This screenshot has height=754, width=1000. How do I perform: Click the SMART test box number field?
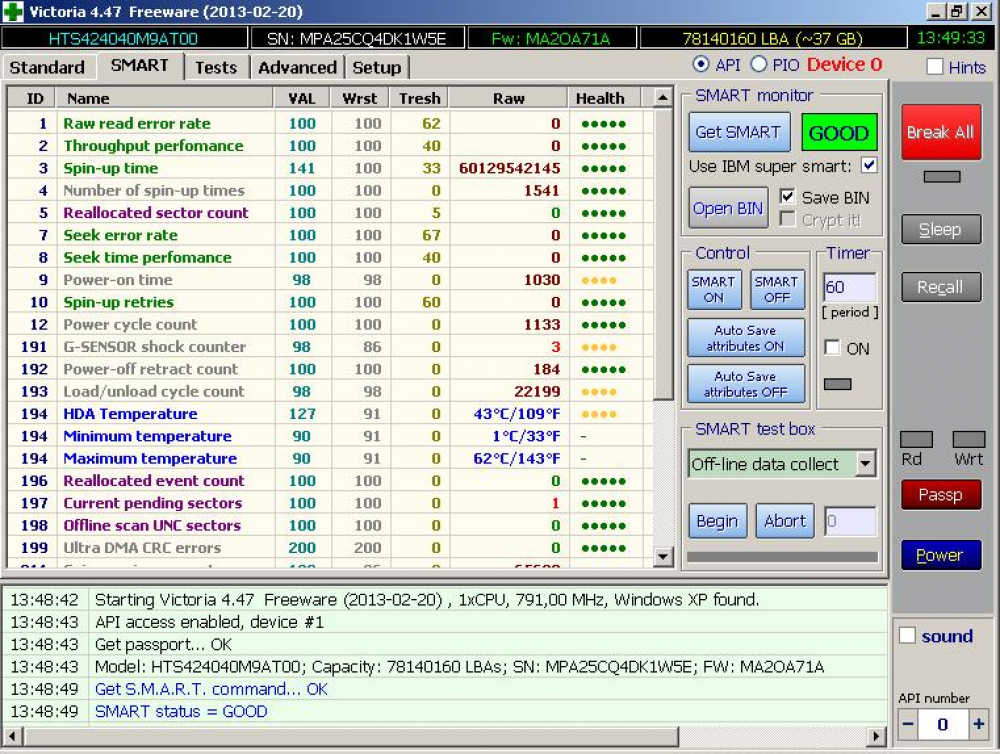[851, 521]
